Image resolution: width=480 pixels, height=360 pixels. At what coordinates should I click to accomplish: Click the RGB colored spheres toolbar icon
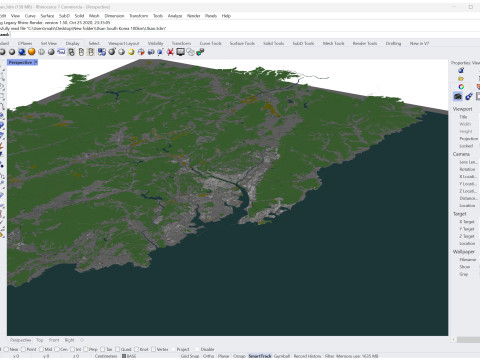200,52
